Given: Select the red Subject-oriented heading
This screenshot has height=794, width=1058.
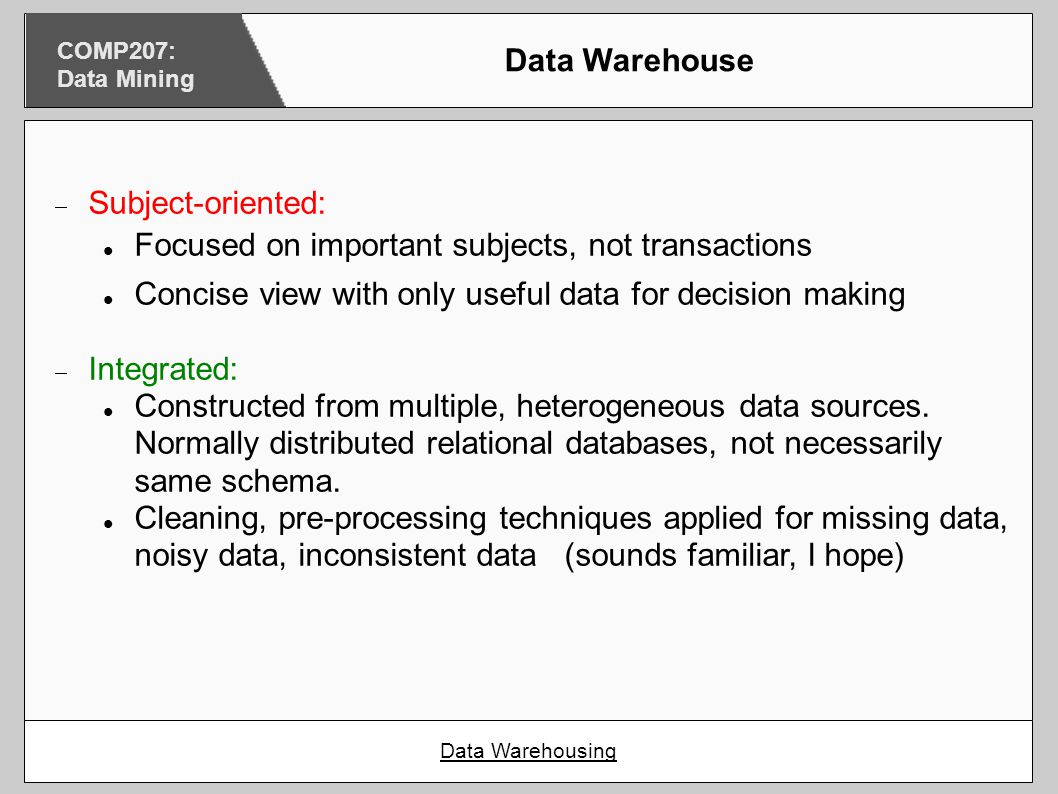Looking at the screenshot, I should pos(207,202).
